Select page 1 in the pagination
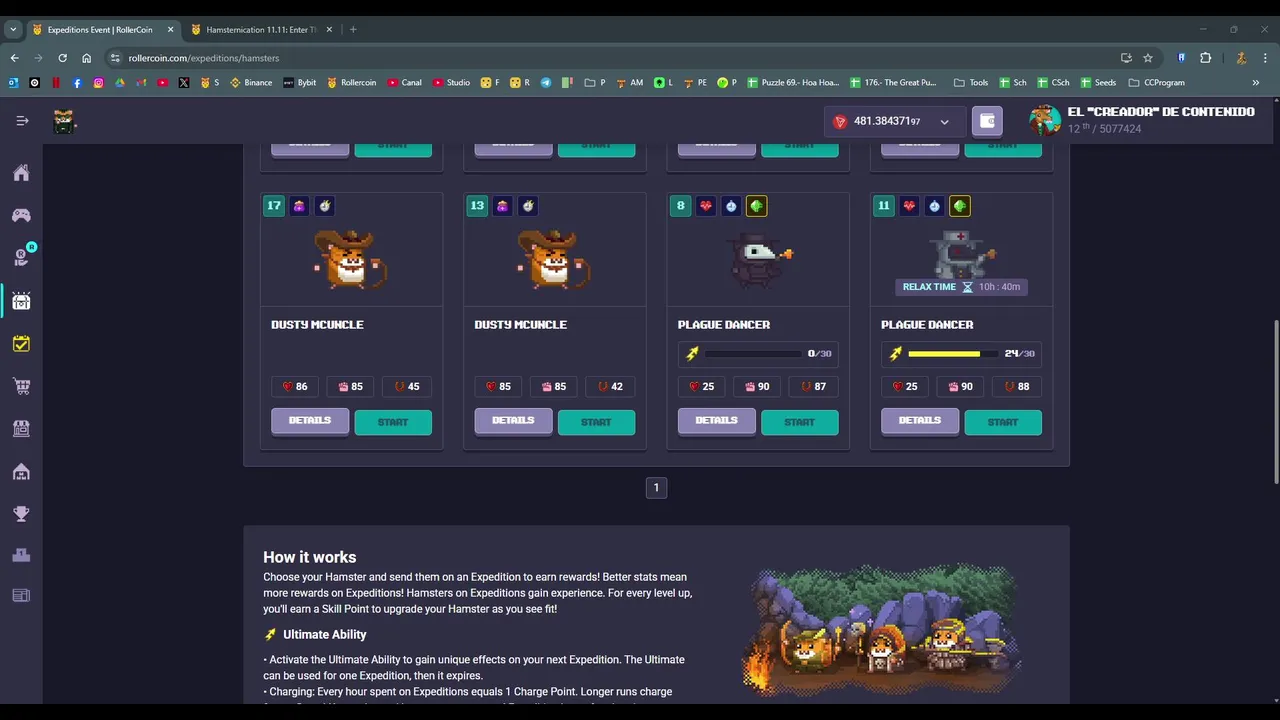1280x720 pixels. pyautogui.click(x=656, y=488)
